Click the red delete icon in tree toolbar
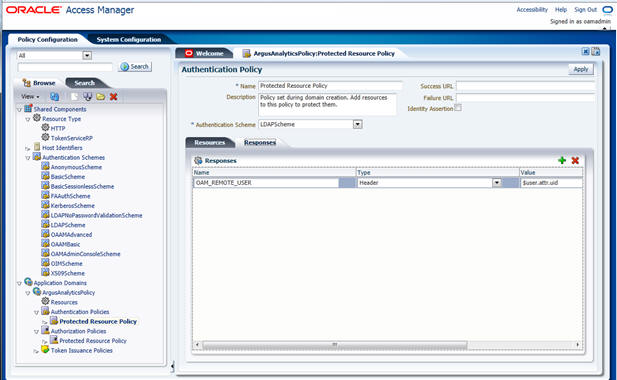 (114, 96)
